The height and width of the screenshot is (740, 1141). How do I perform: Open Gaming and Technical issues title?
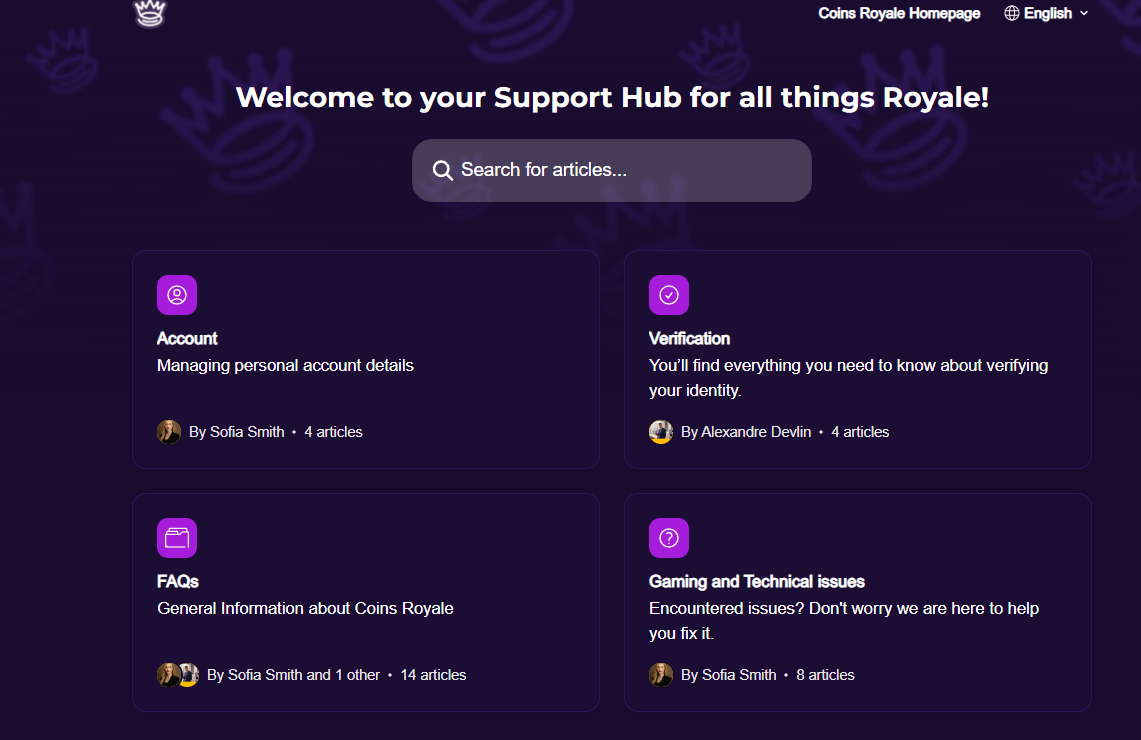click(756, 581)
